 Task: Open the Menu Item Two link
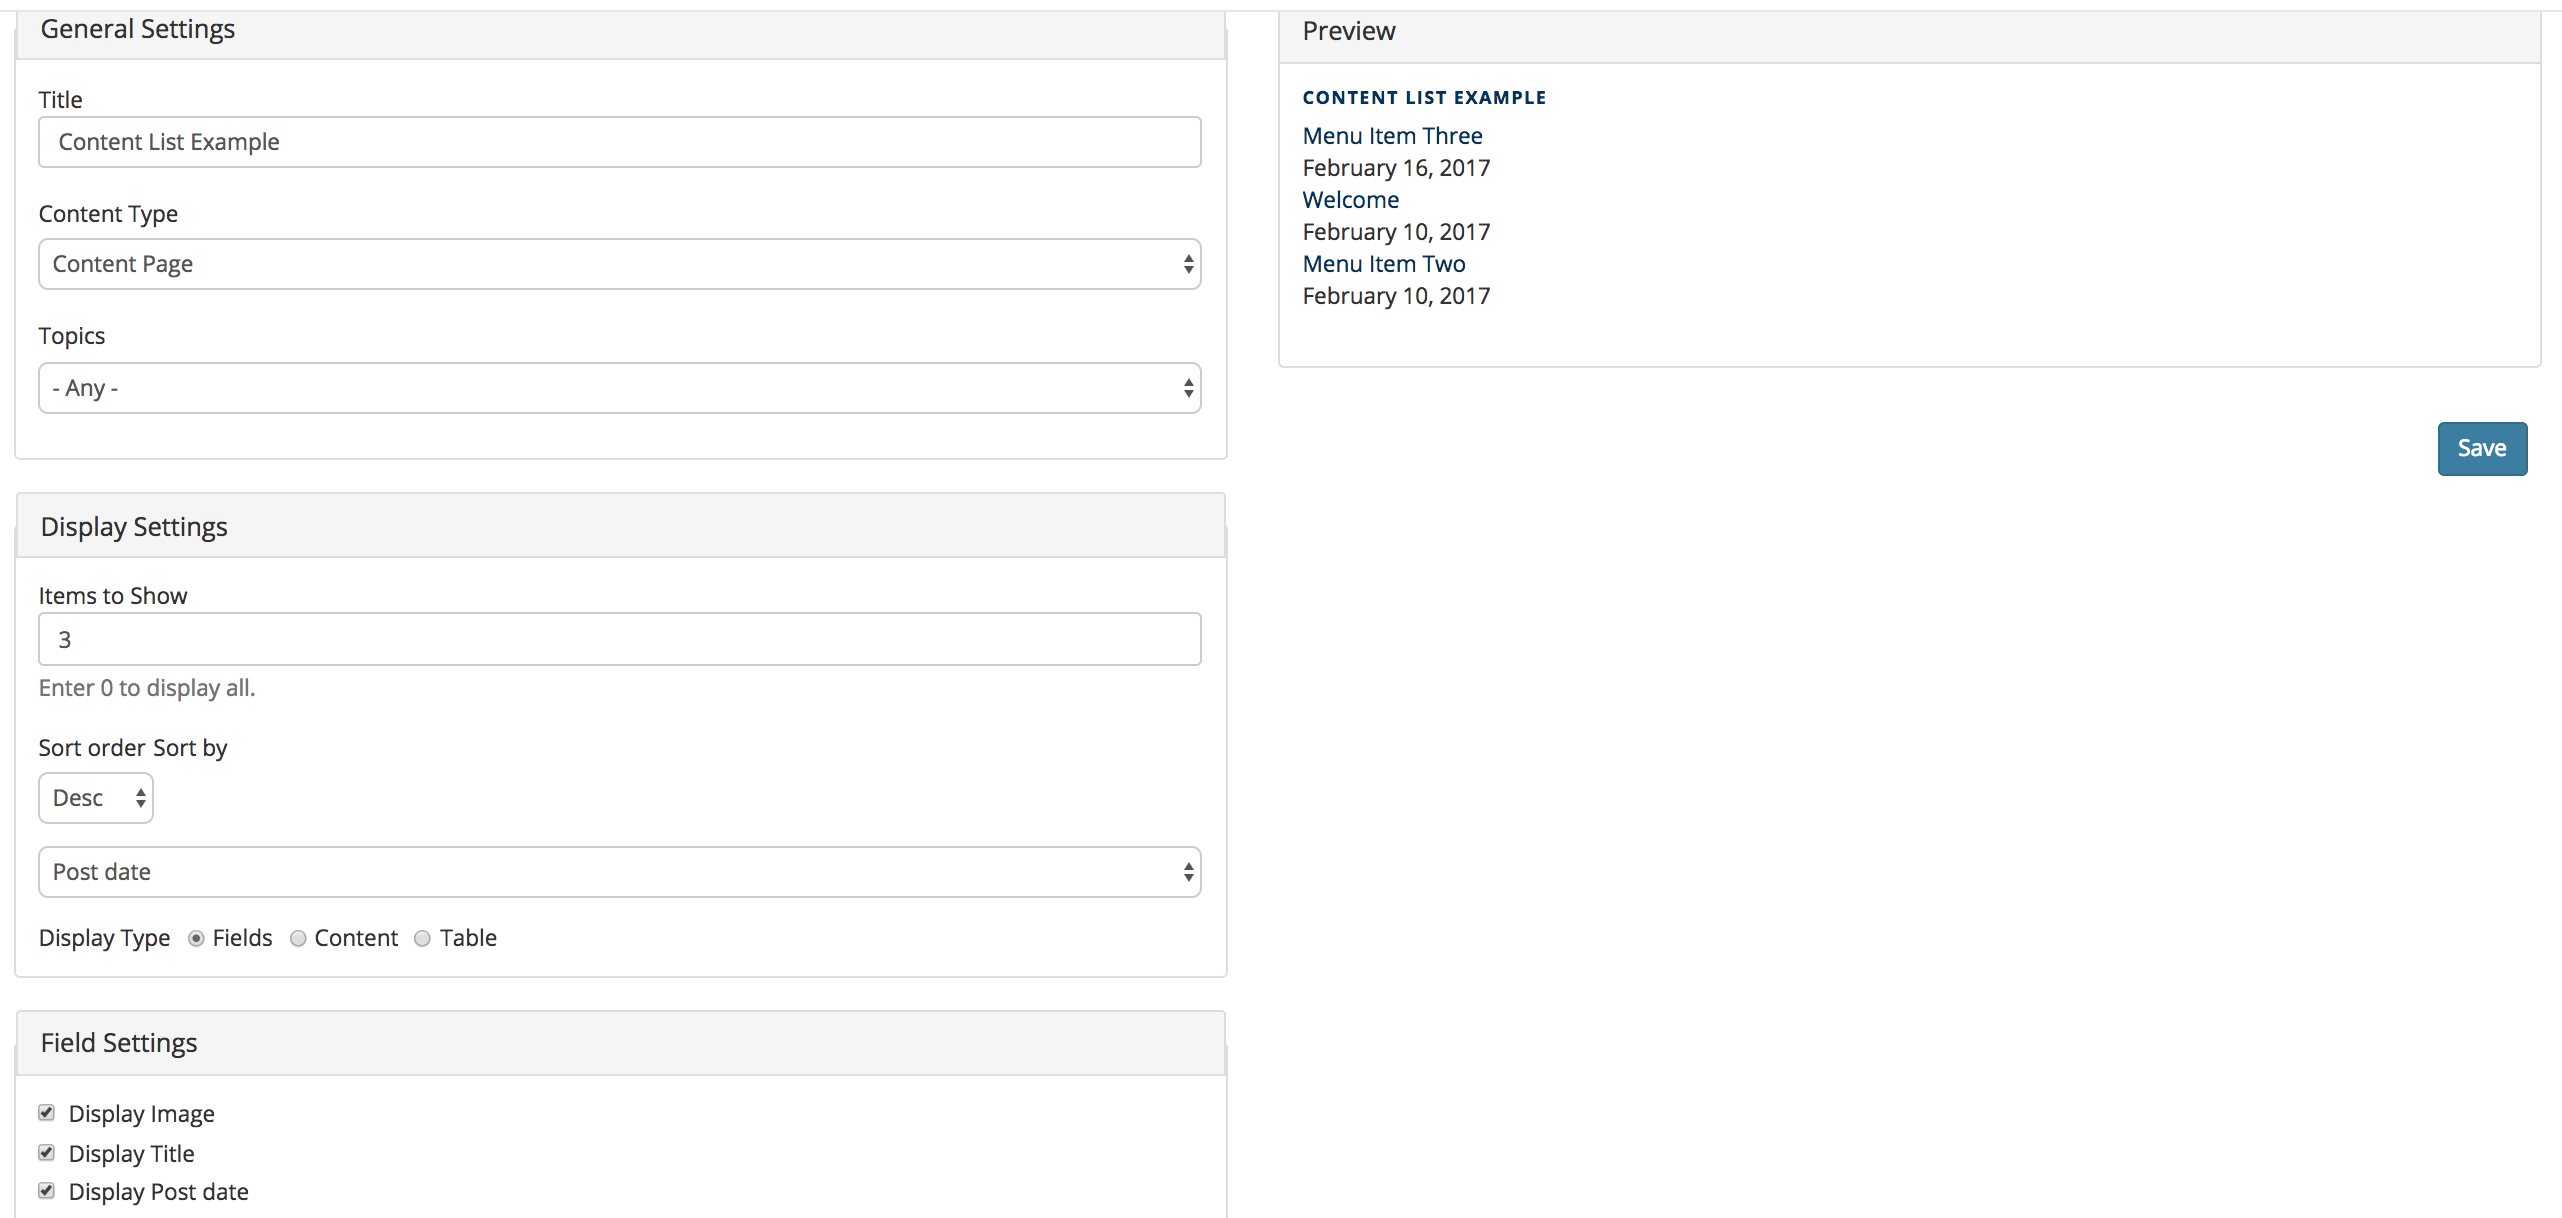[x=1384, y=264]
